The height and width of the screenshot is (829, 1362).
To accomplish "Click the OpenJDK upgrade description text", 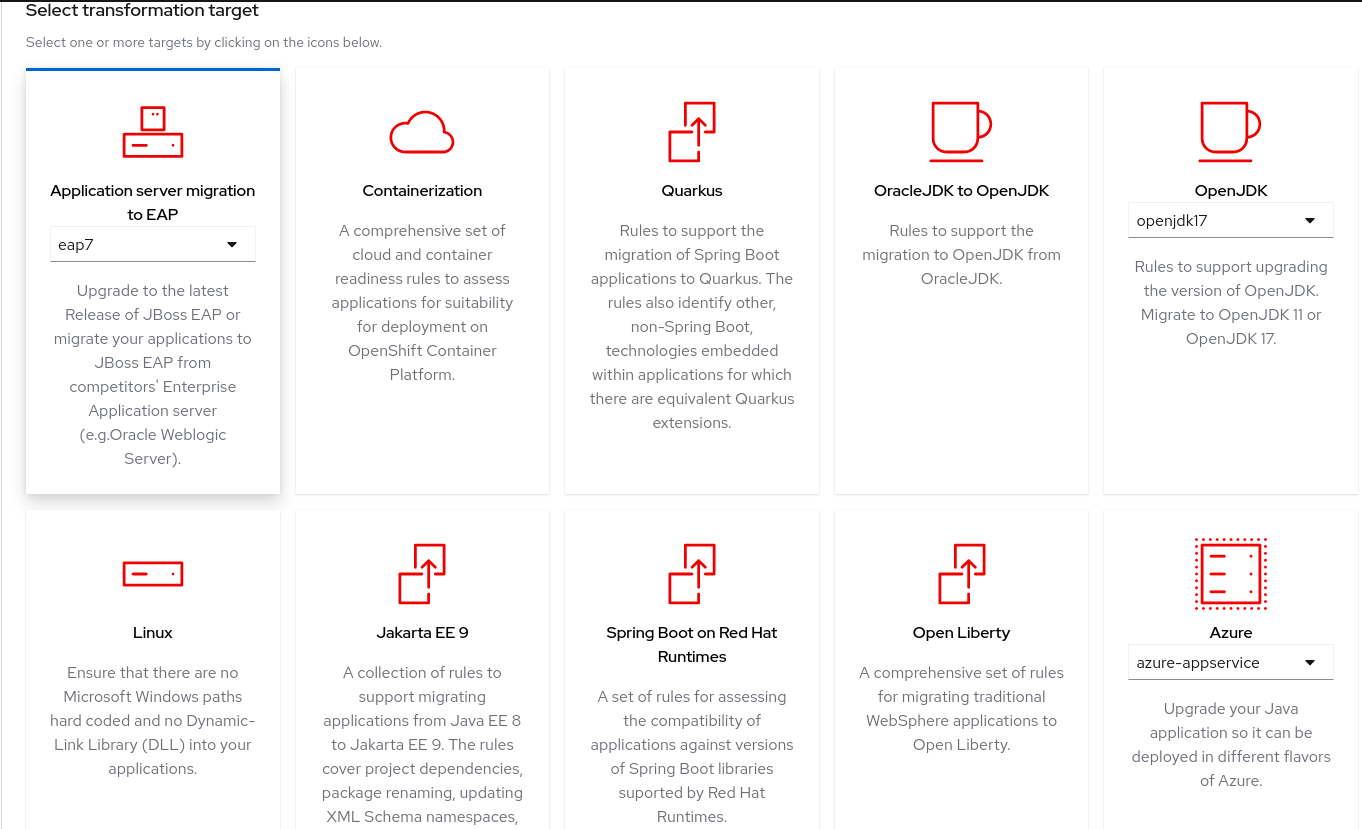I will [1230, 303].
